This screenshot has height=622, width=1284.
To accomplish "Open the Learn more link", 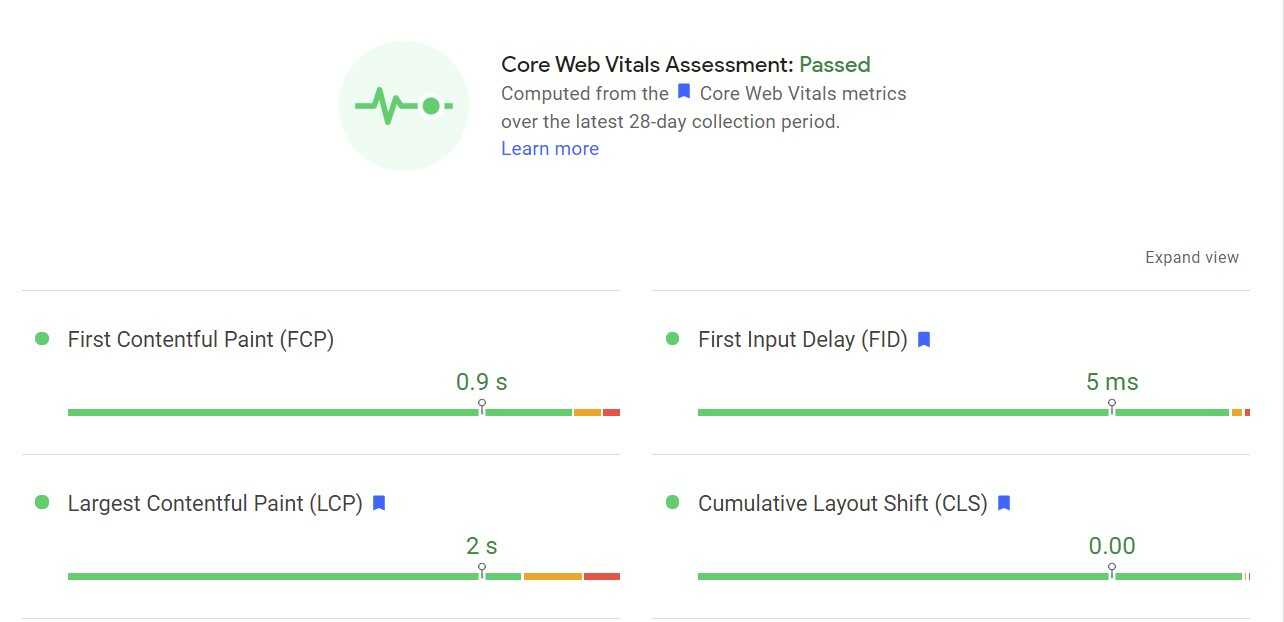I will pos(550,149).
